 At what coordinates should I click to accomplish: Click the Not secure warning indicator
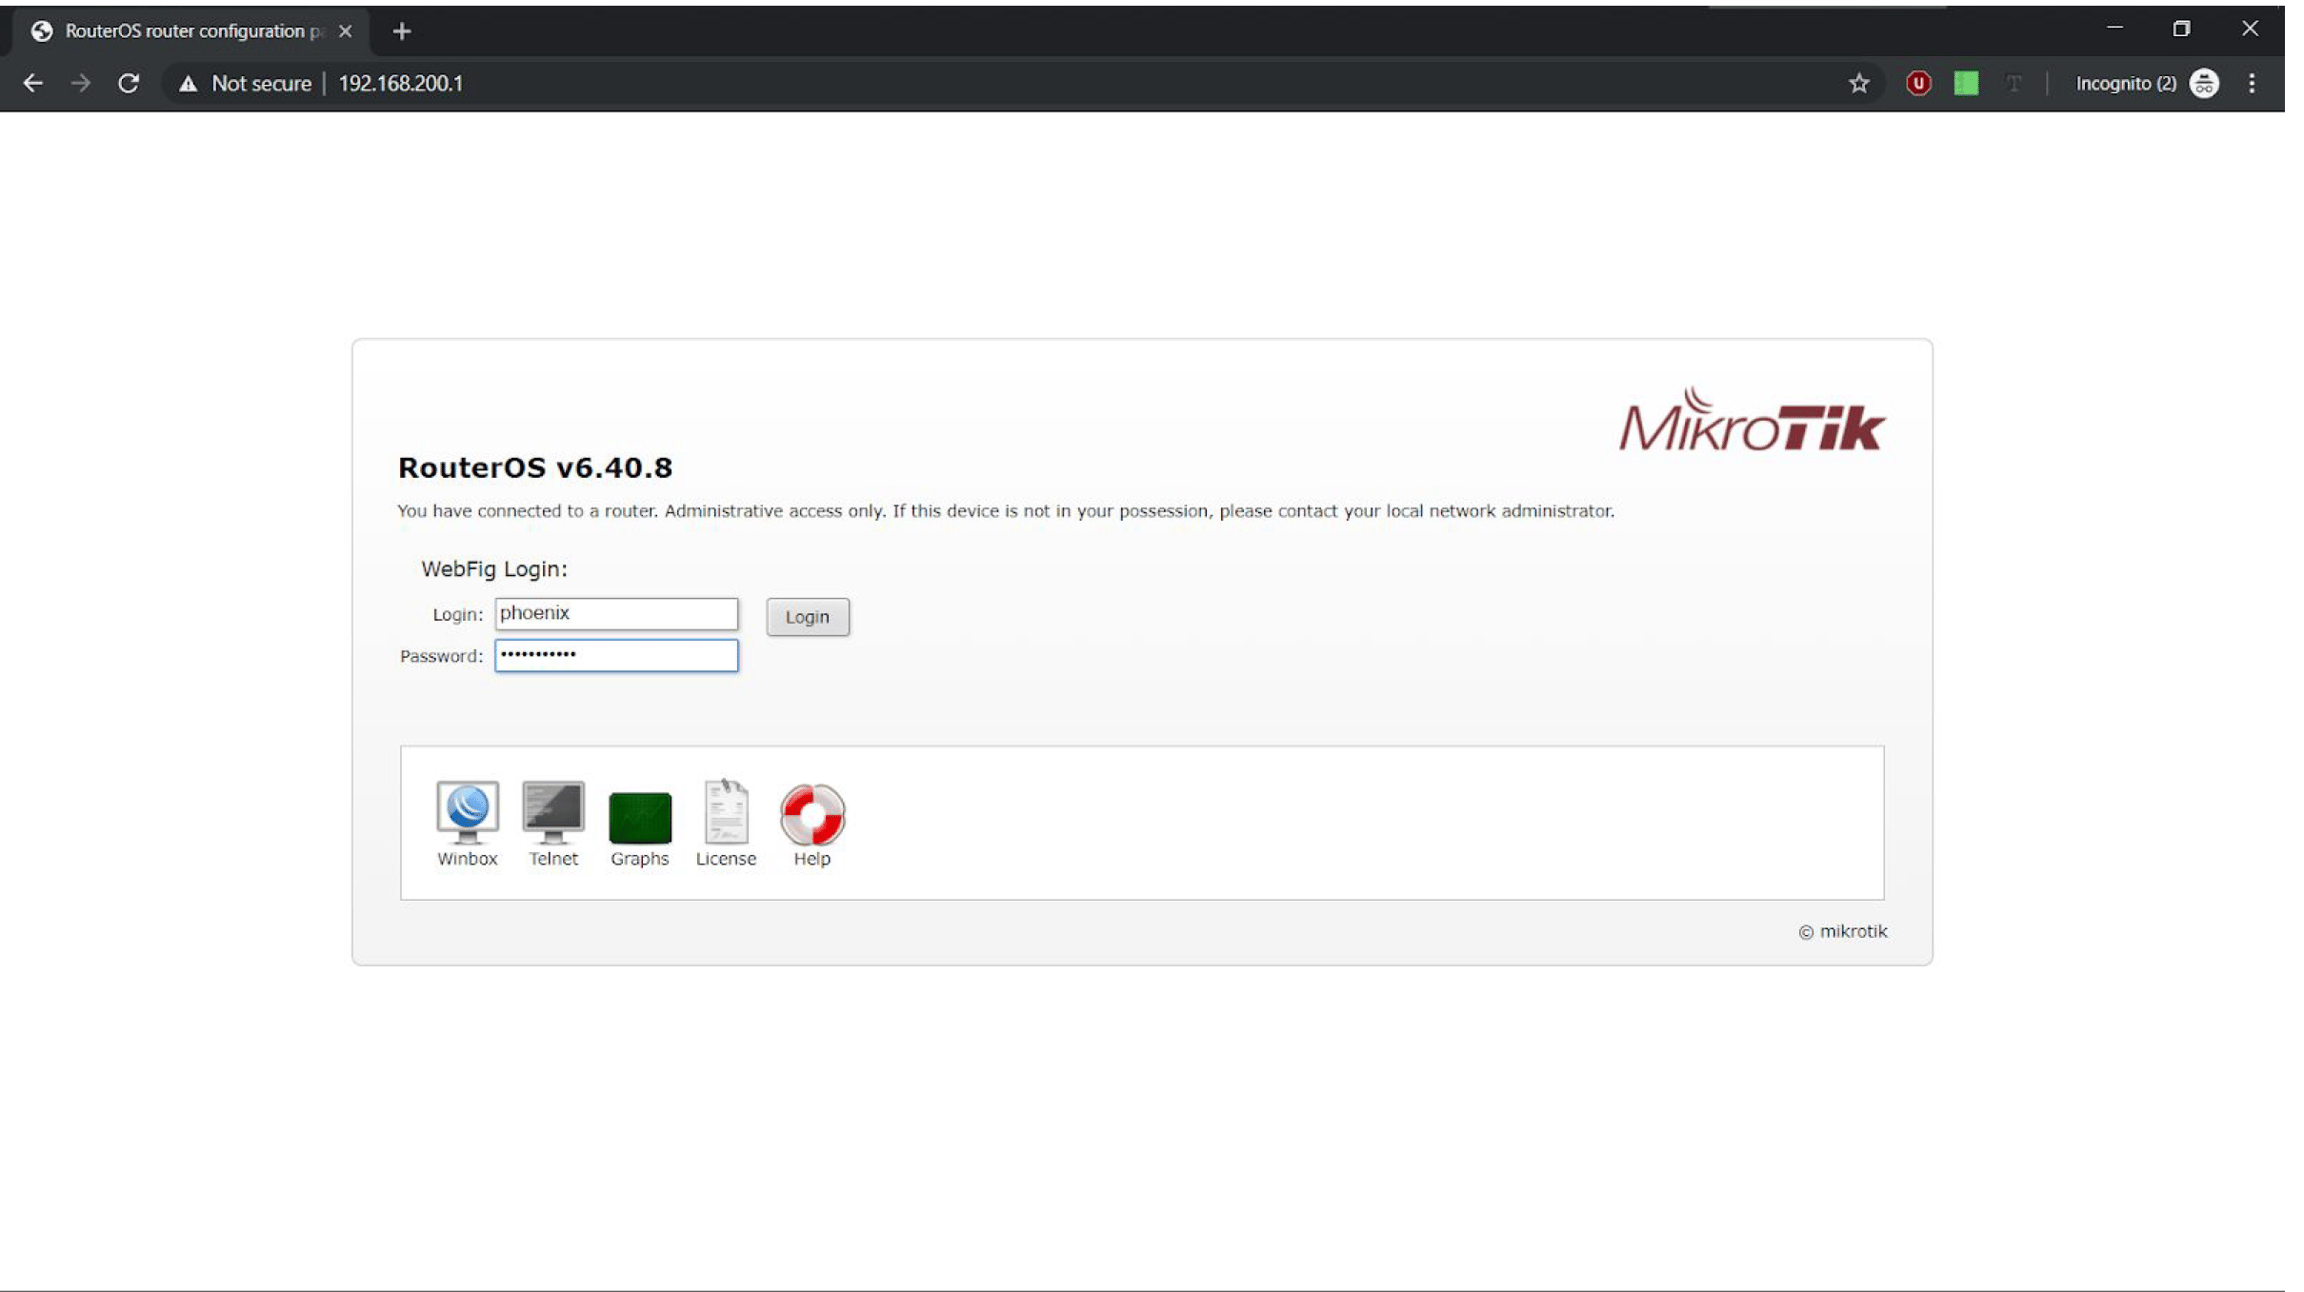(245, 83)
